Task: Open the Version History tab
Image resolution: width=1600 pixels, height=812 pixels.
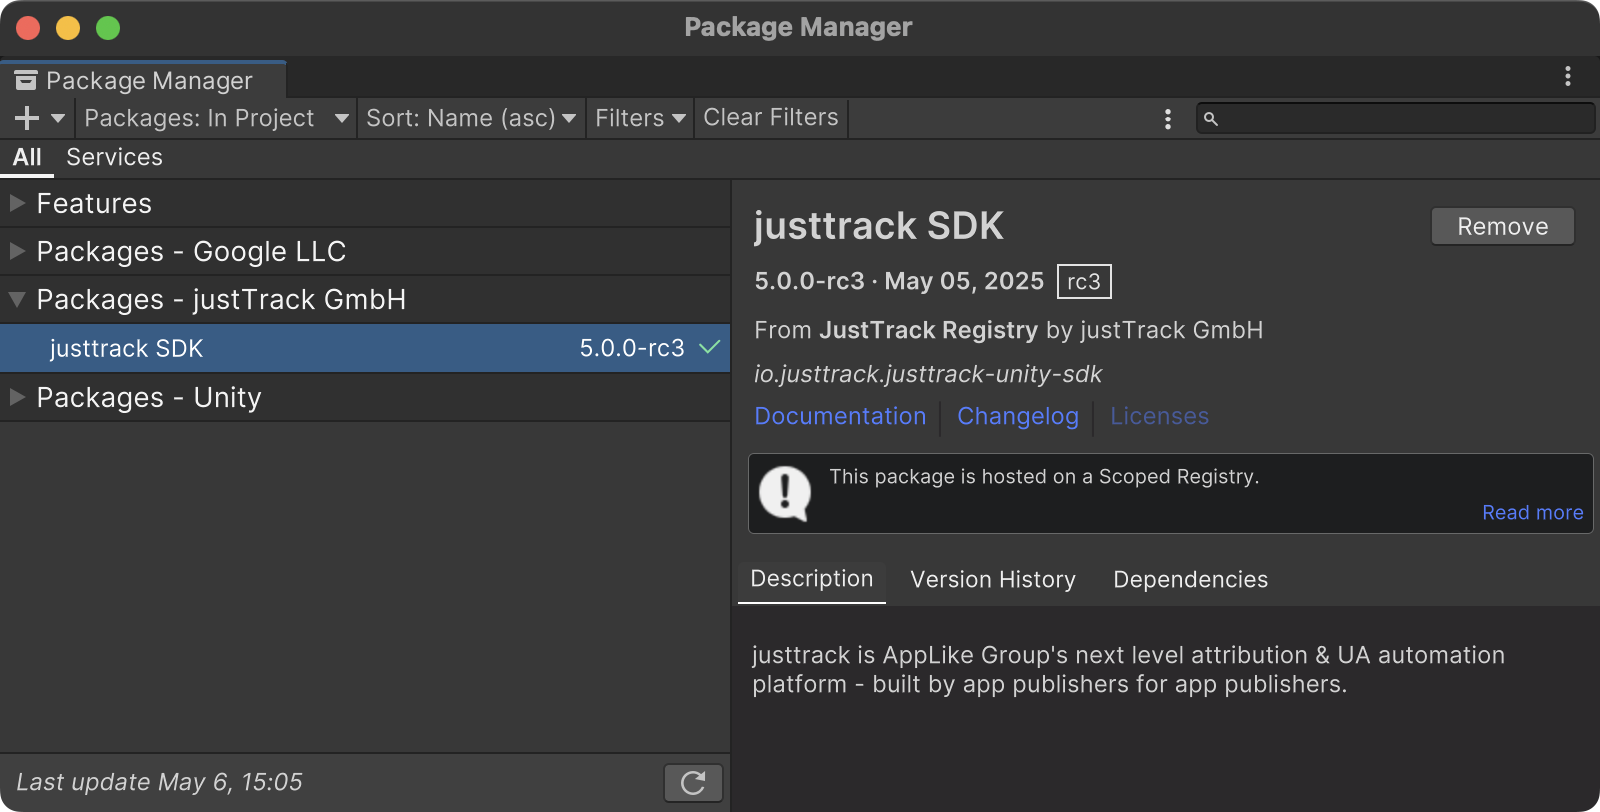Action: click(x=993, y=580)
